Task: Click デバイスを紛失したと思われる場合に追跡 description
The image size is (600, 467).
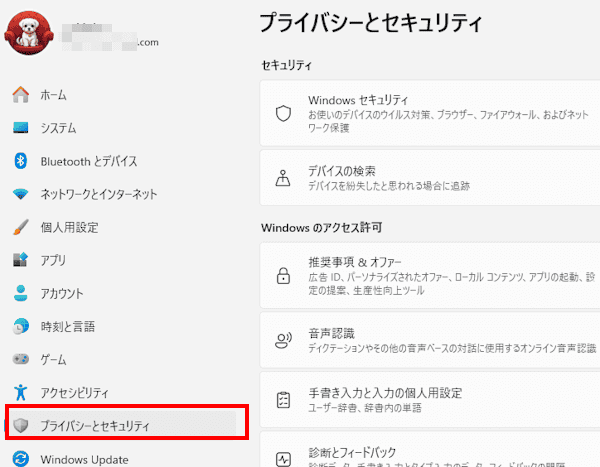Action: pos(389,186)
